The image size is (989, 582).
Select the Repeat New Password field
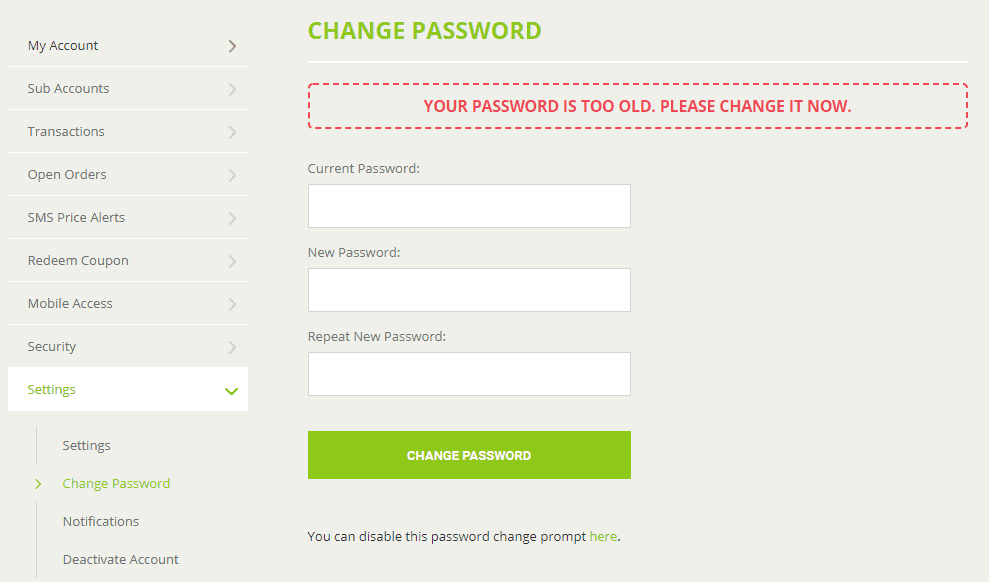click(469, 374)
